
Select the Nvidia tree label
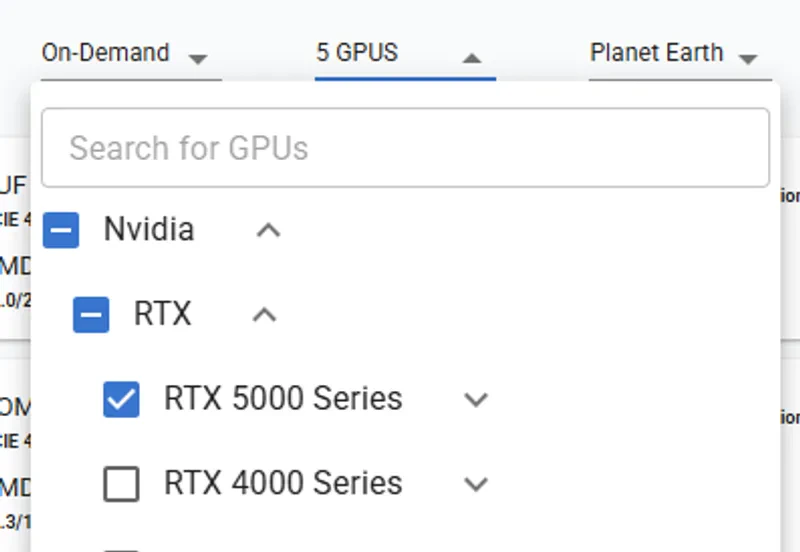(x=149, y=229)
